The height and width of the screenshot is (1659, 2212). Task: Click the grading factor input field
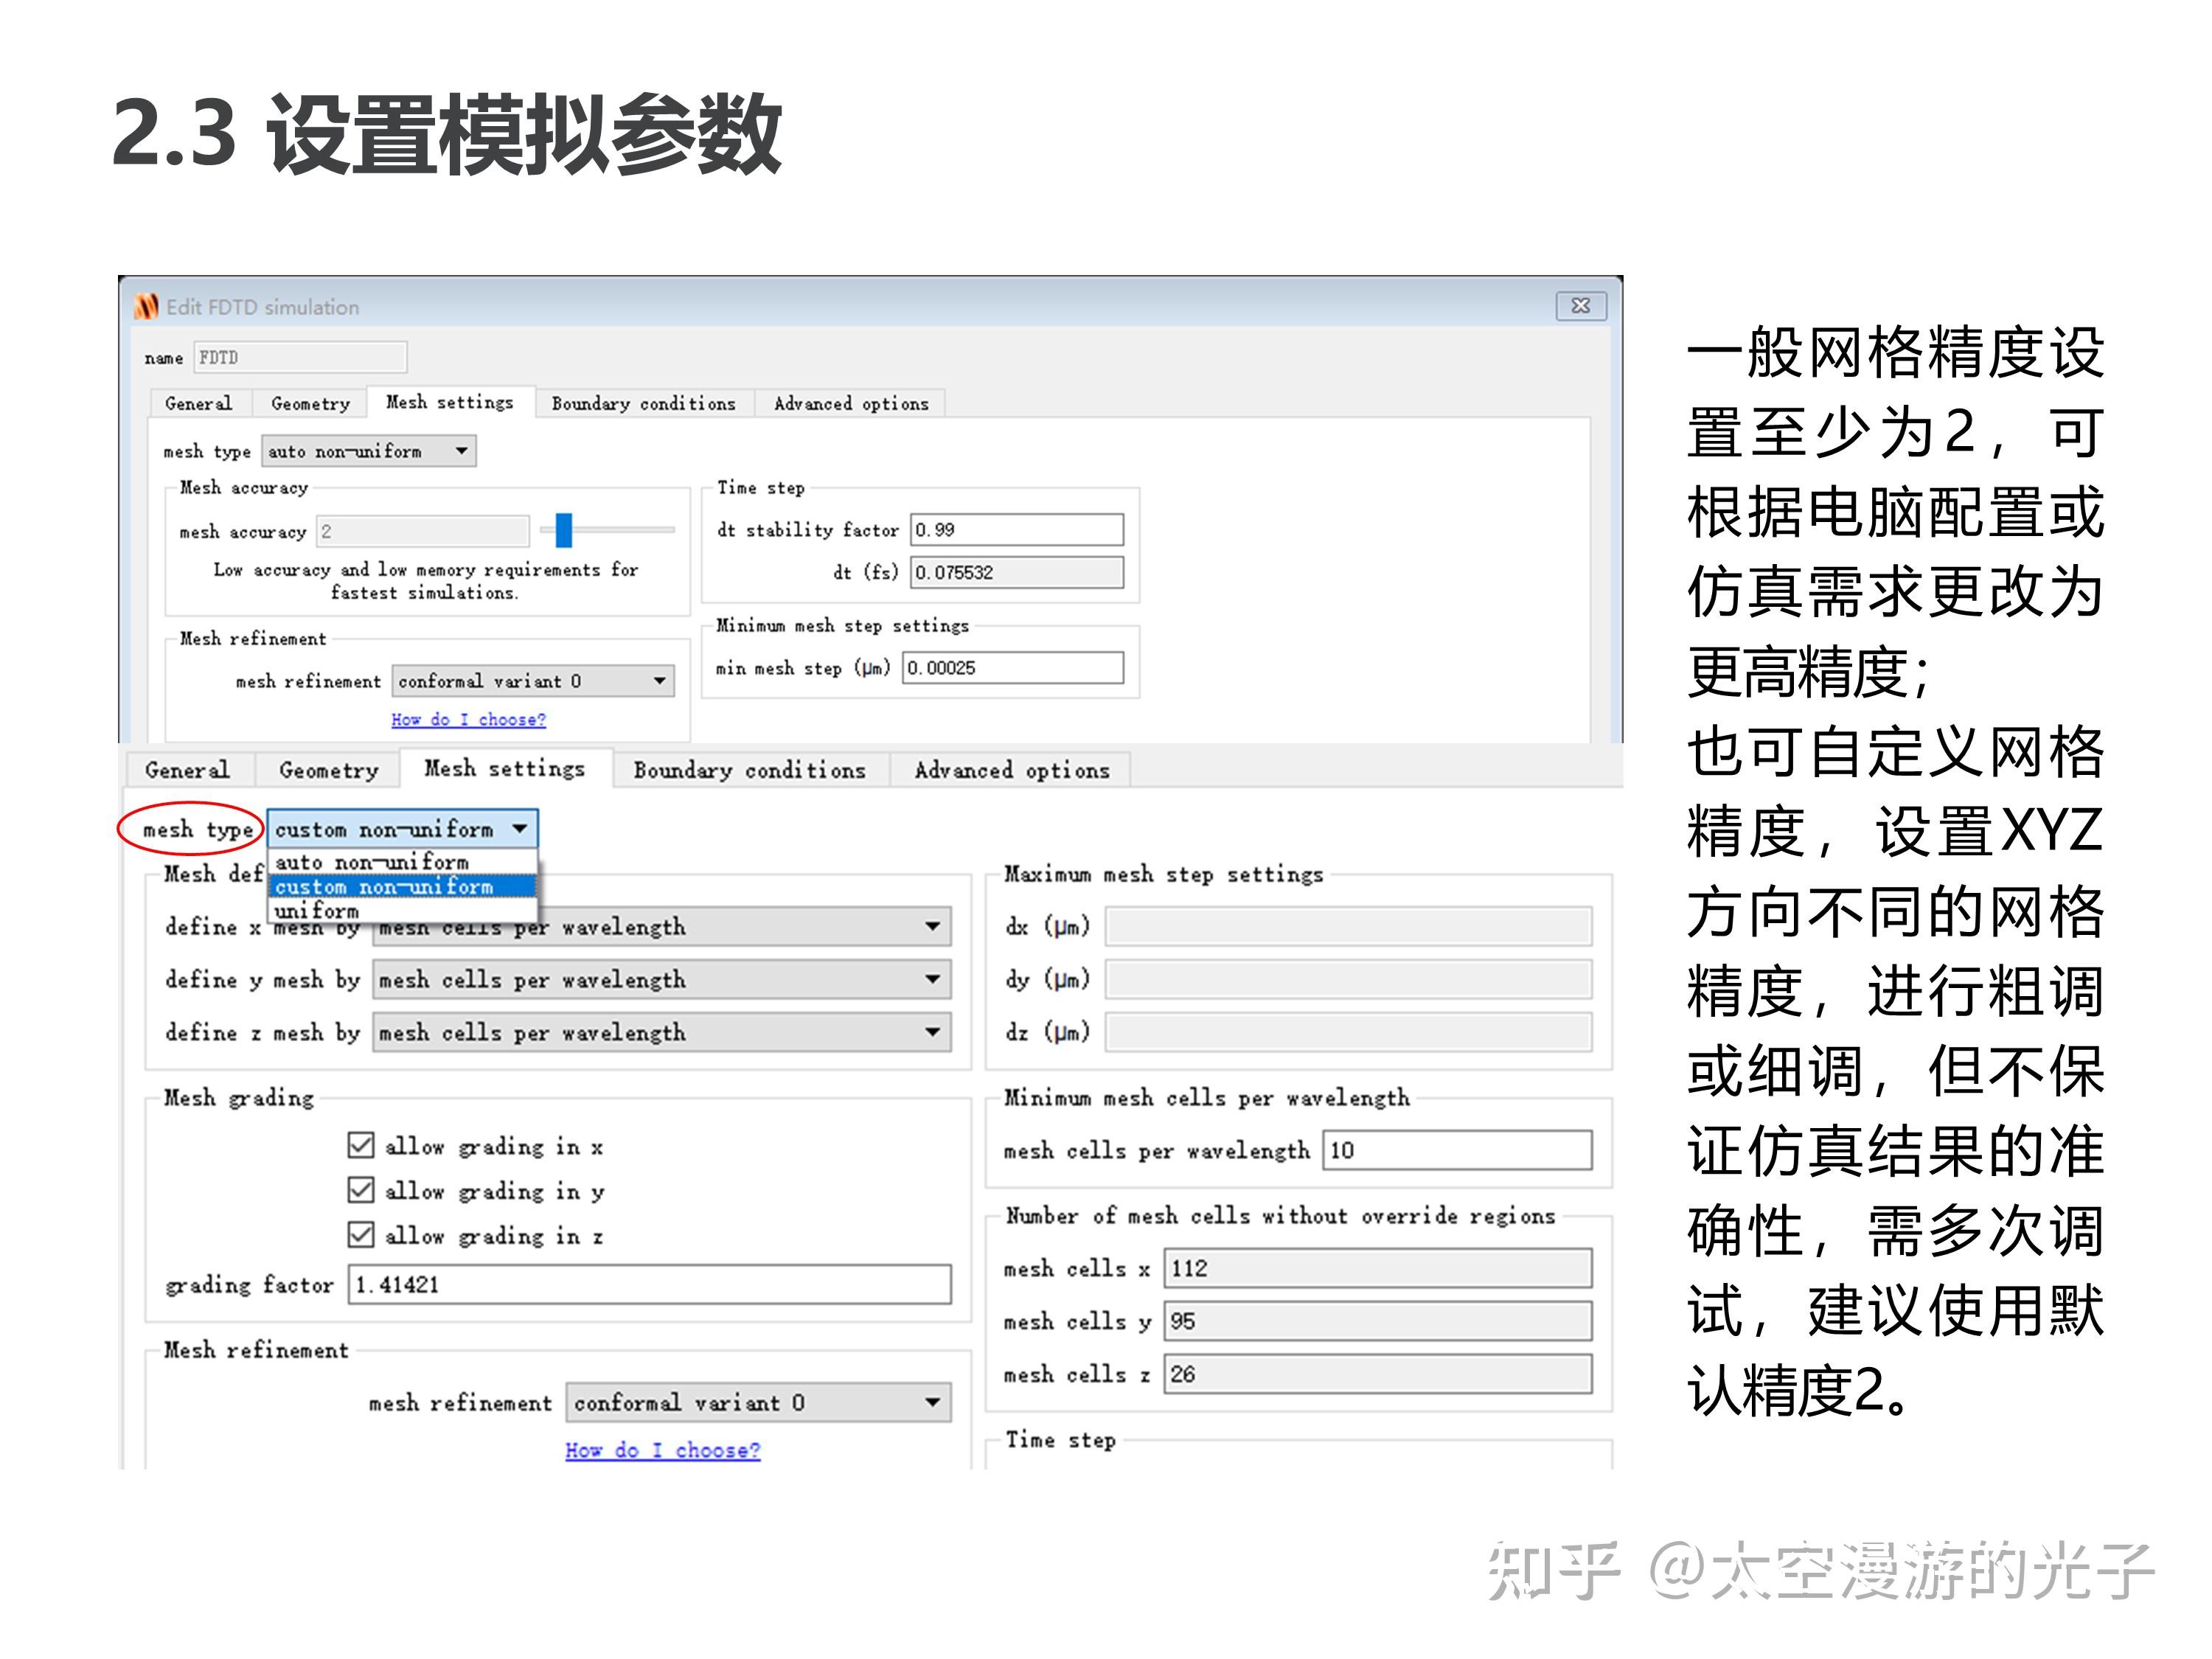coord(649,1284)
